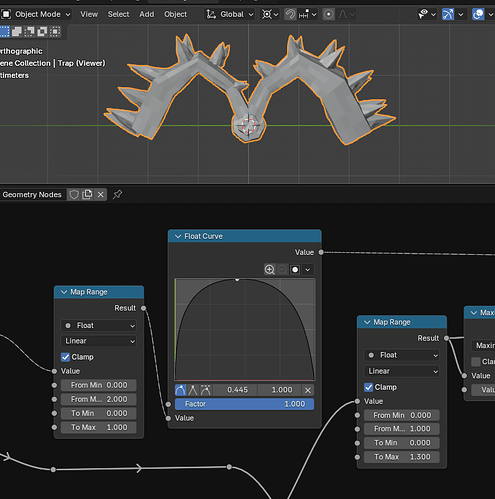Collapse the right Map Range node

[367, 322]
